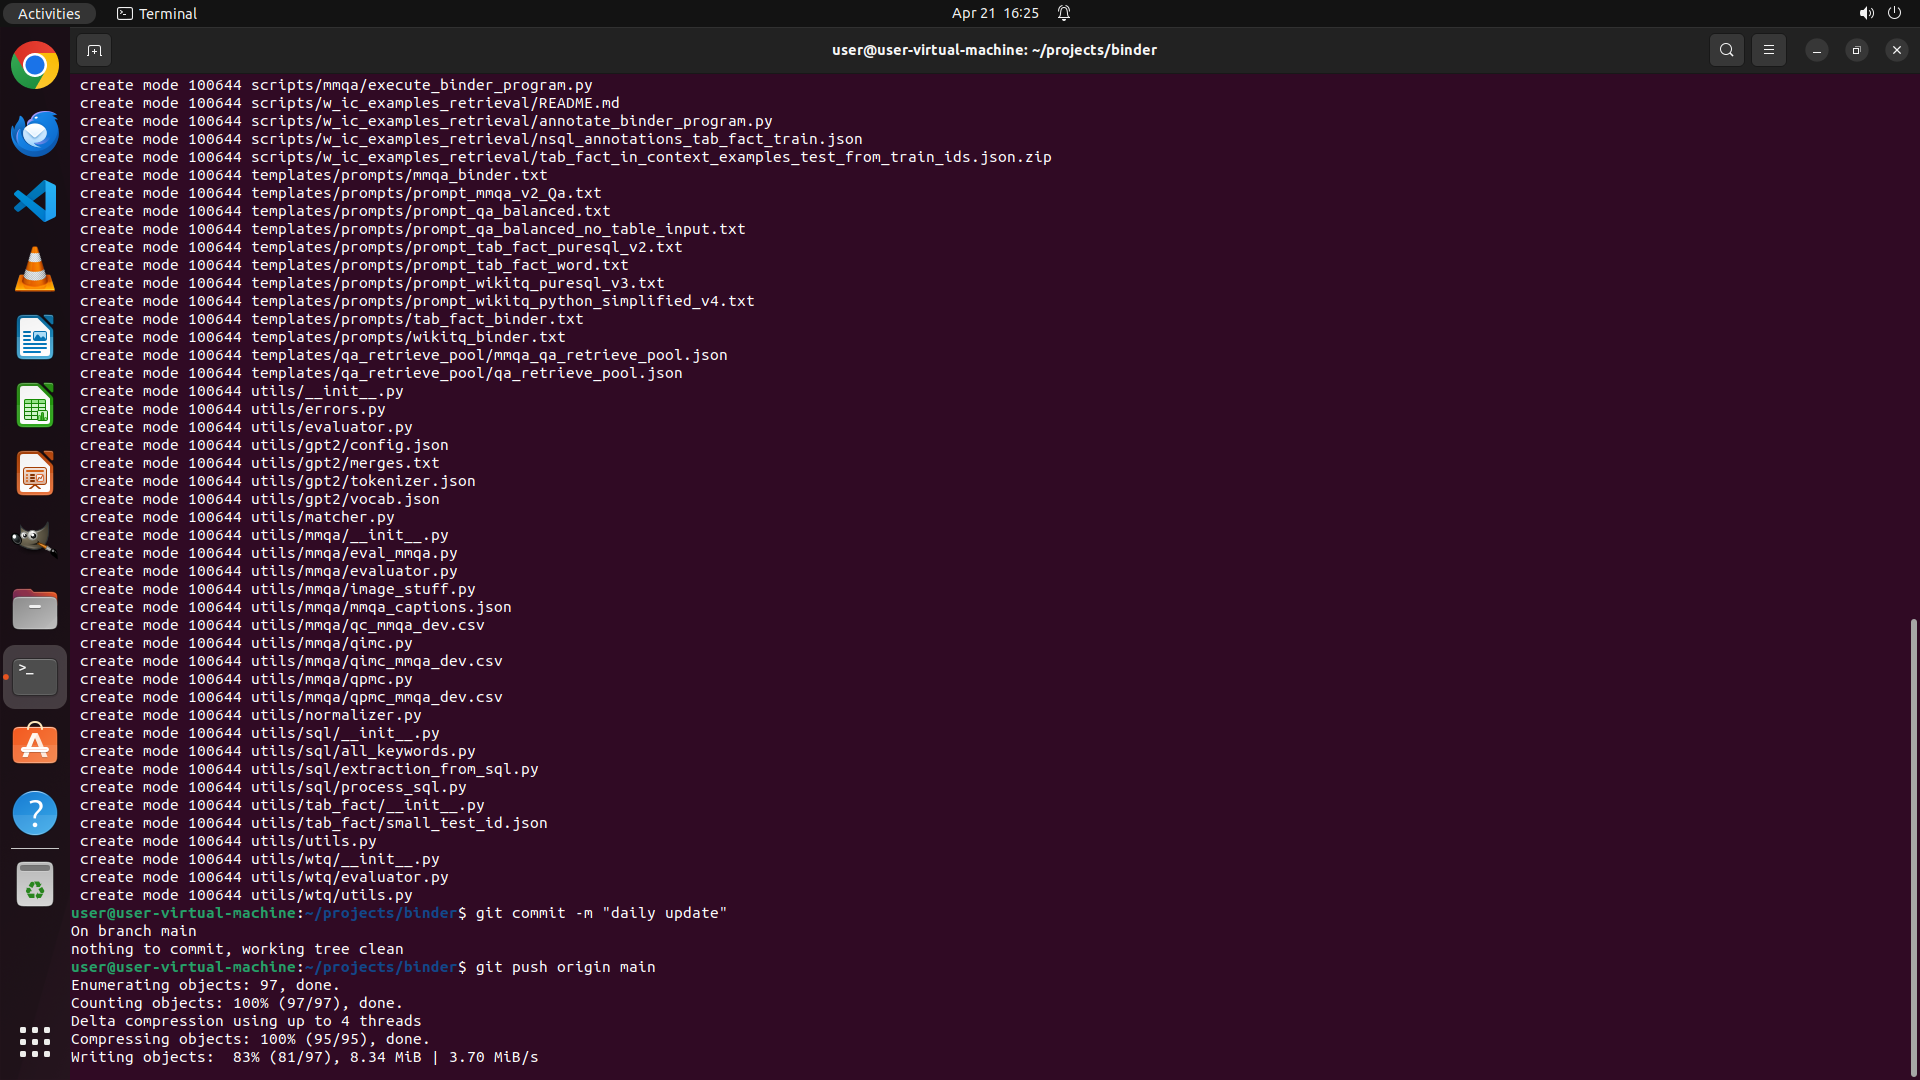
Task: Open the Help application
Action: tap(35, 813)
